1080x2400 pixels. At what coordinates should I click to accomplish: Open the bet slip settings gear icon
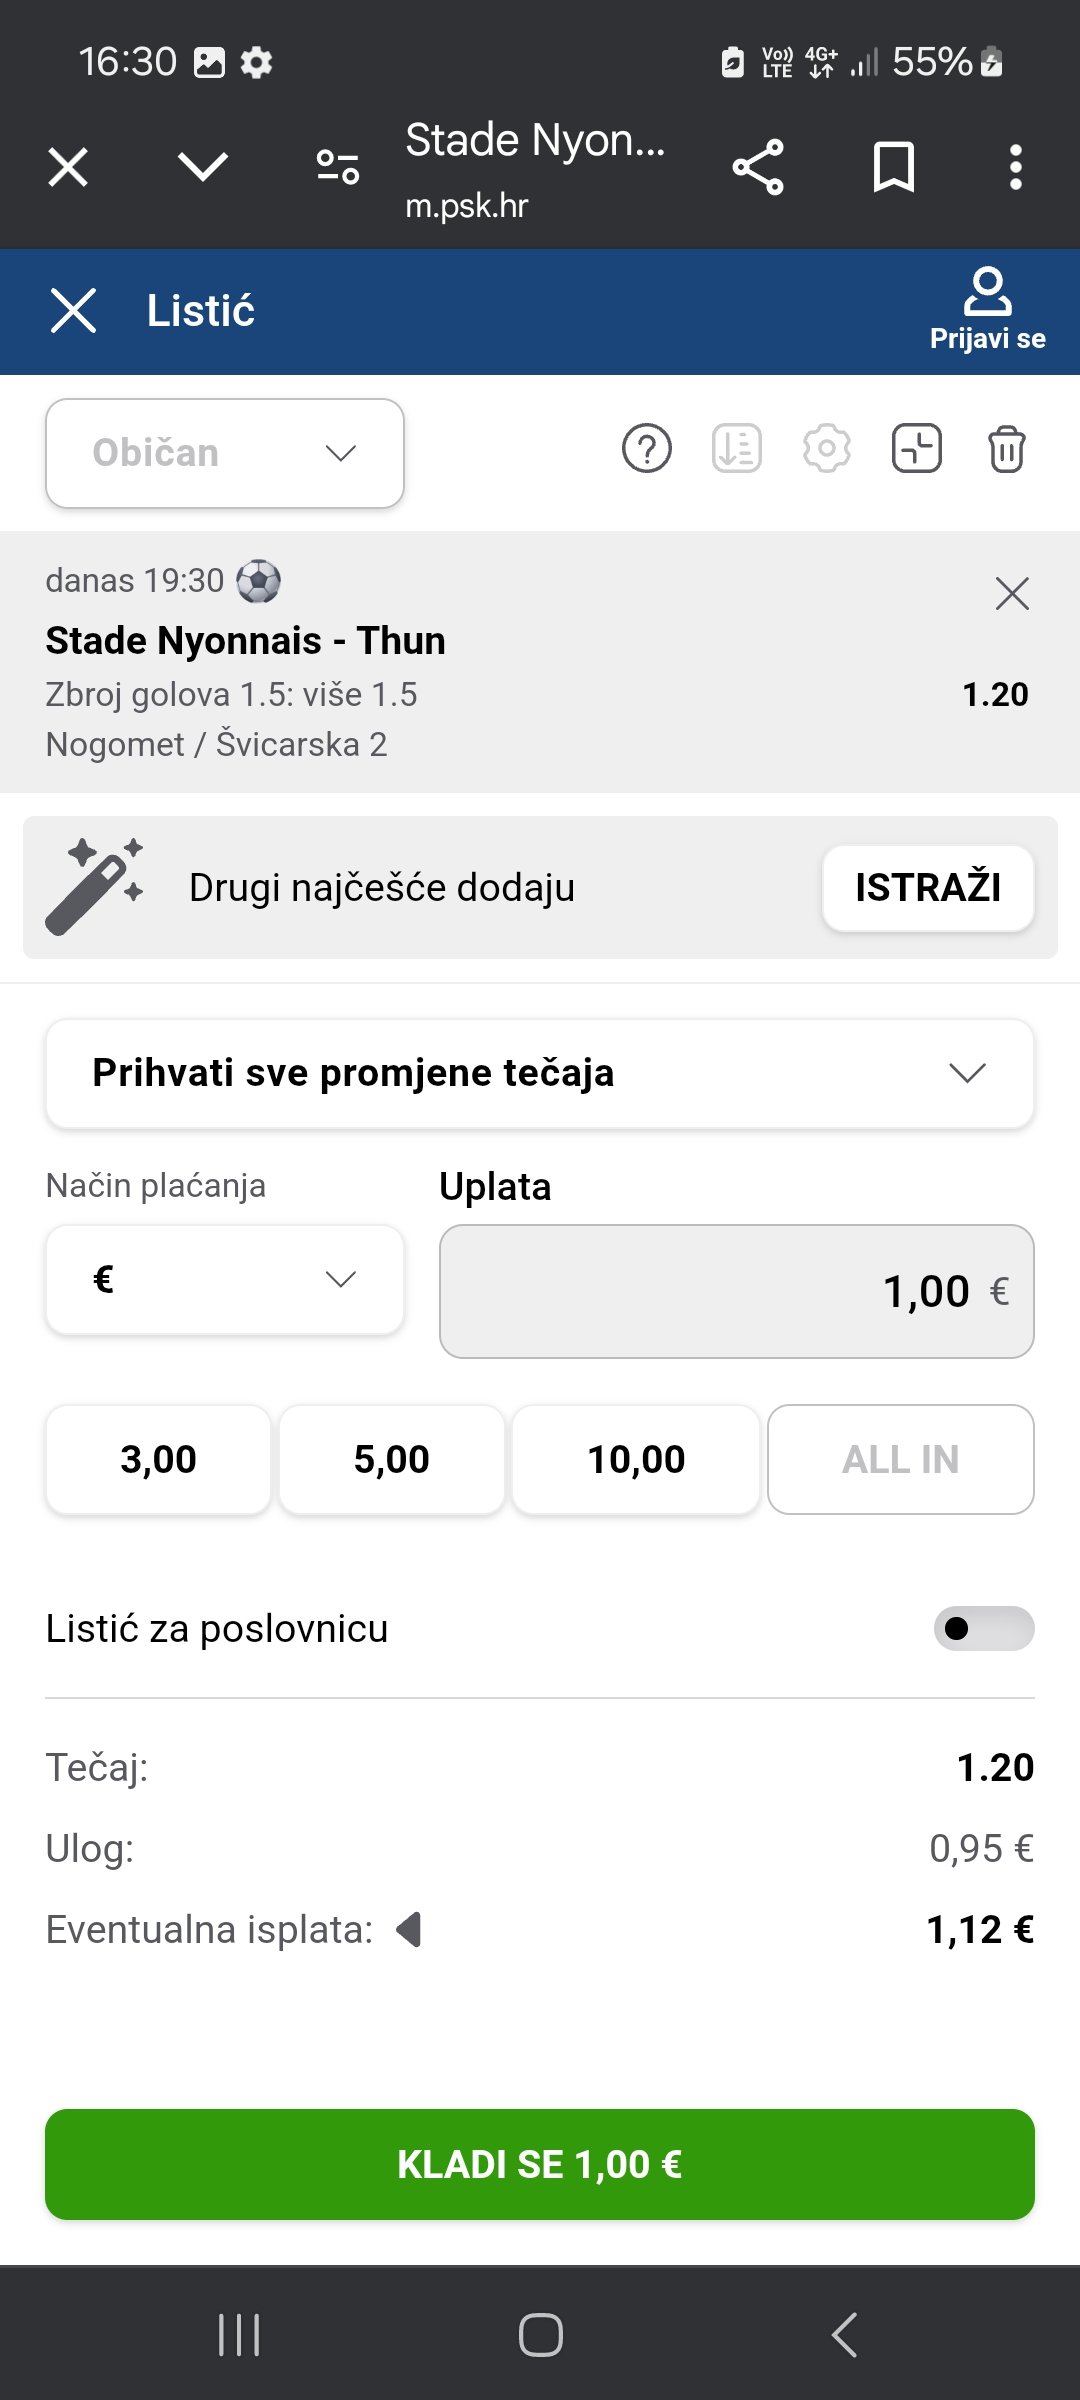click(x=827, y=449)
